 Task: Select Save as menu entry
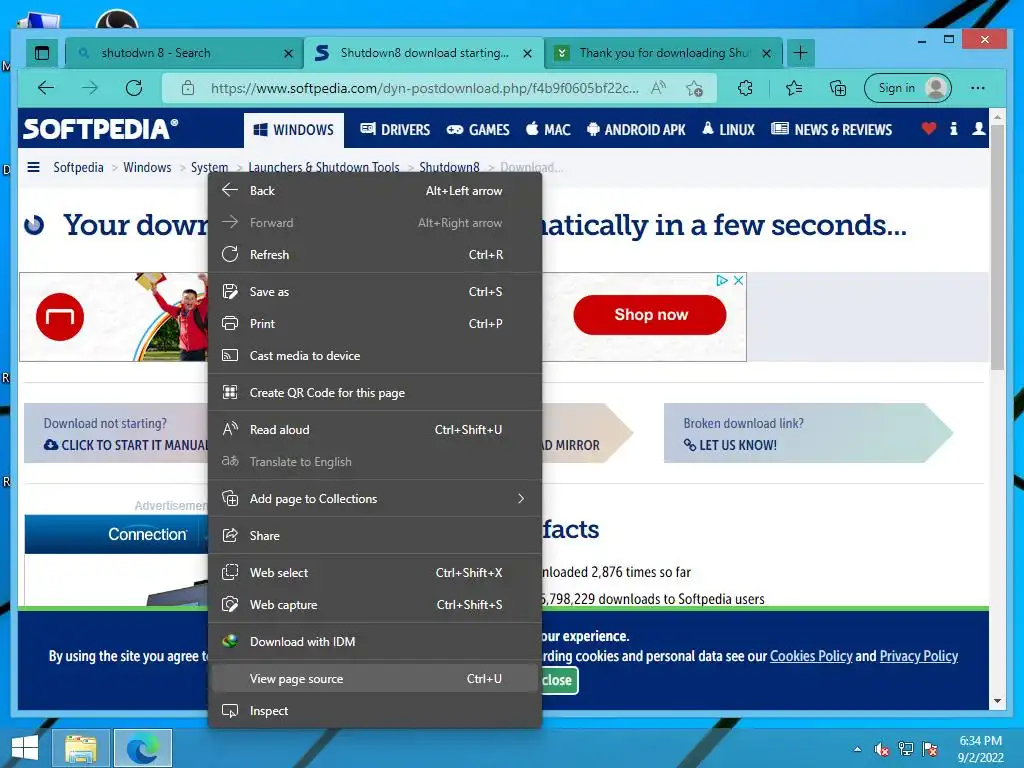point(374,292)
